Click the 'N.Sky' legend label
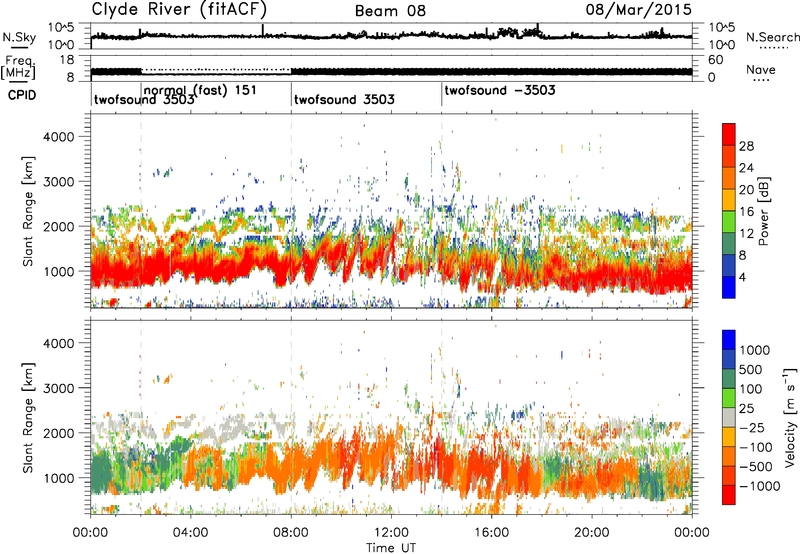 tap(19, 37)
